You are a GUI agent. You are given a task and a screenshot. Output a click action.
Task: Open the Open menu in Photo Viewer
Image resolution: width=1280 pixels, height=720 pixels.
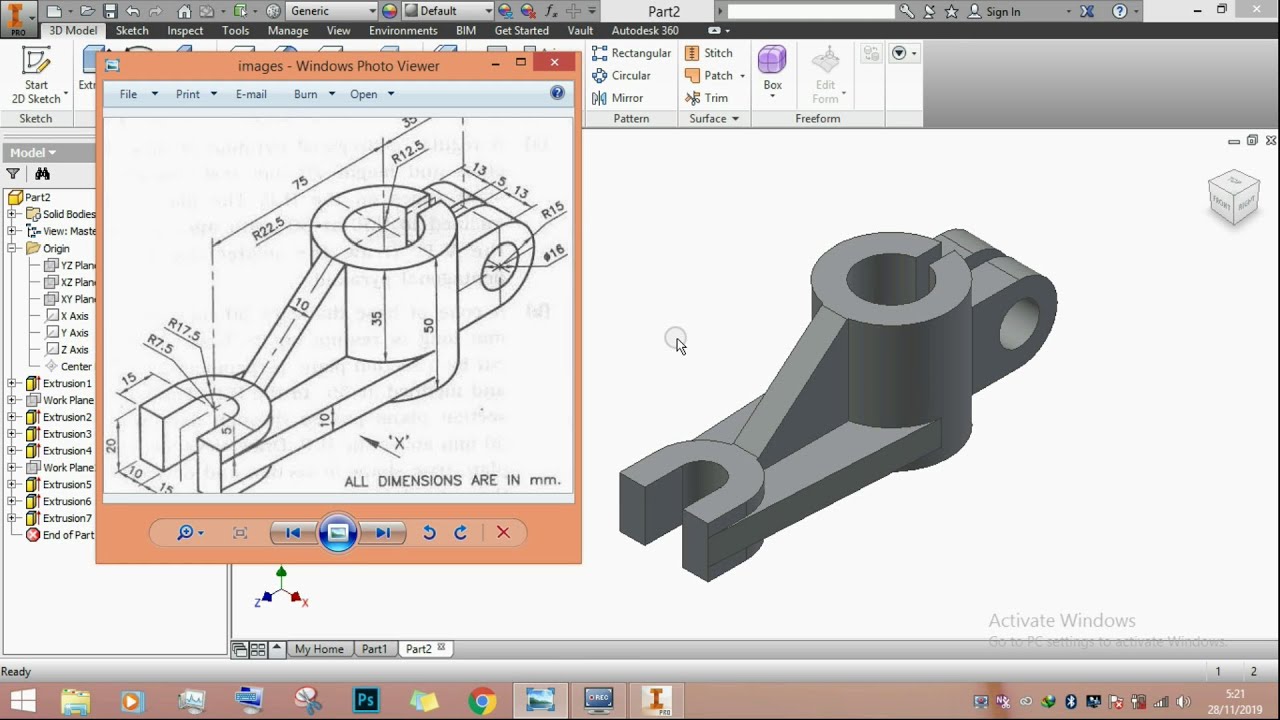click(x=372, y=94)
